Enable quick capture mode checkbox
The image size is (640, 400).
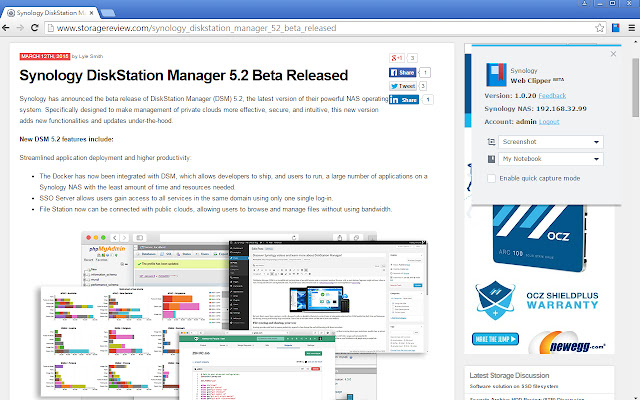pos(491,178)
